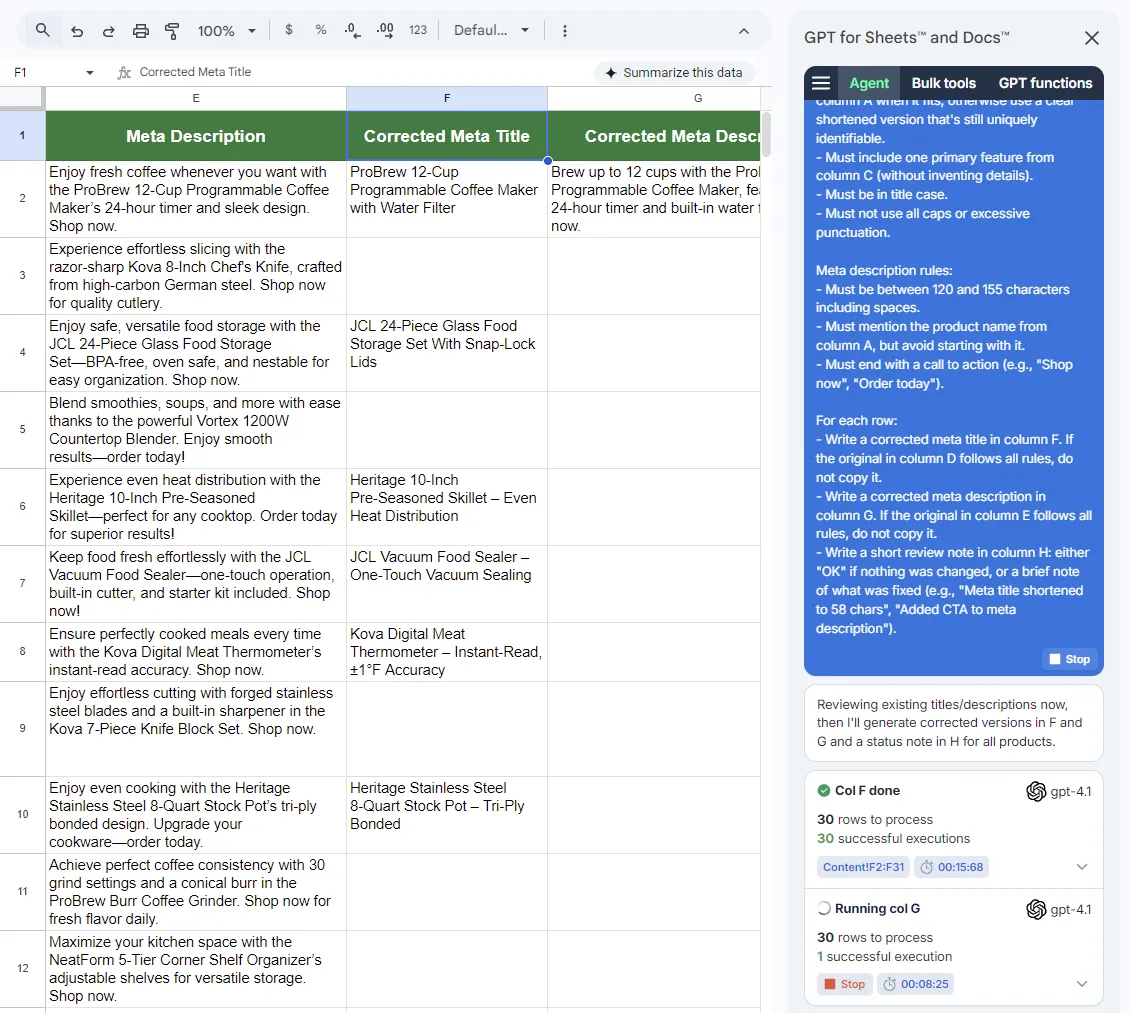Expand the Col F done run details
This screenshot has height=1013, width=1130.
click(1082, 867)
